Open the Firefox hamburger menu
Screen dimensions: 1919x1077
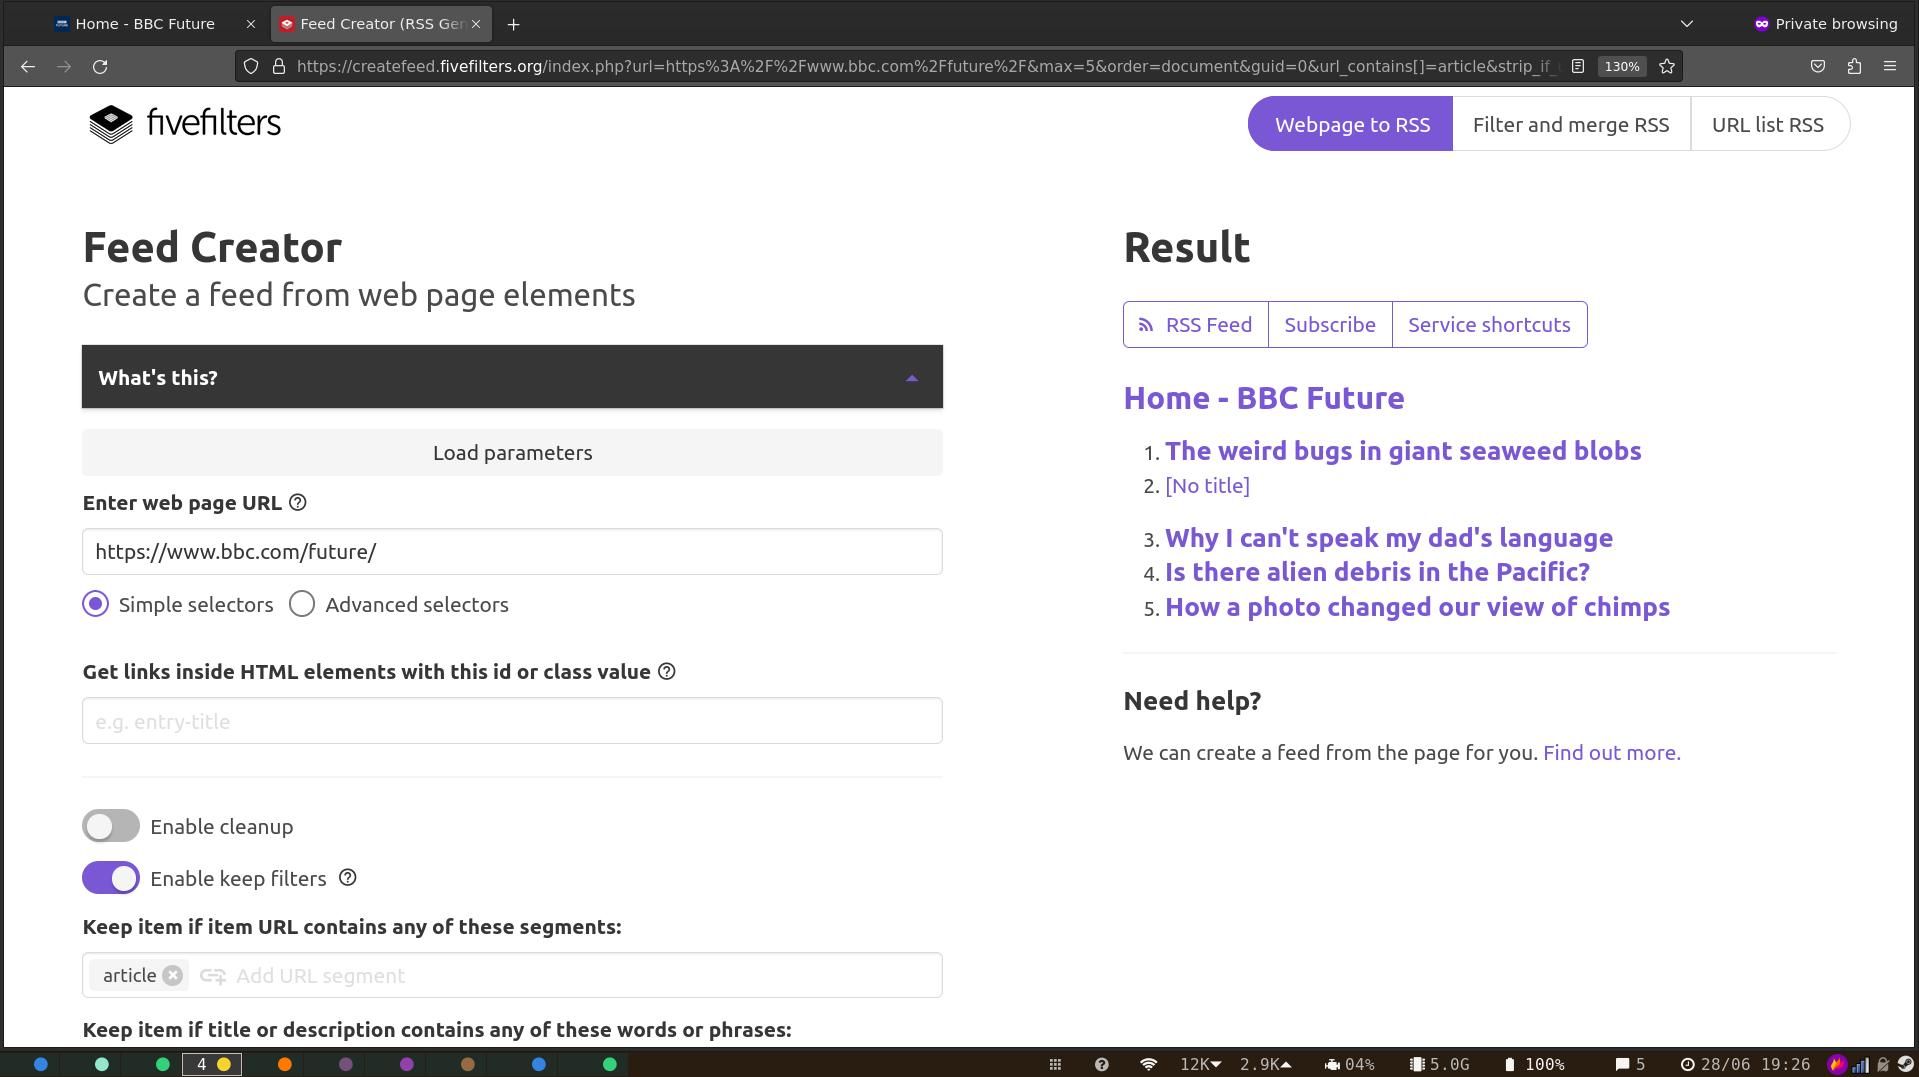1889,67
